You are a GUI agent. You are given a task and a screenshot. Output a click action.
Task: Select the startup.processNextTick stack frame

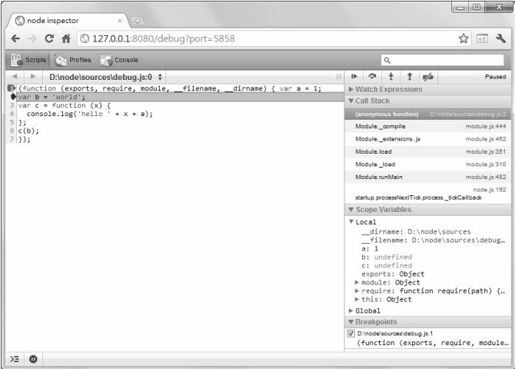tap(428, 194)
